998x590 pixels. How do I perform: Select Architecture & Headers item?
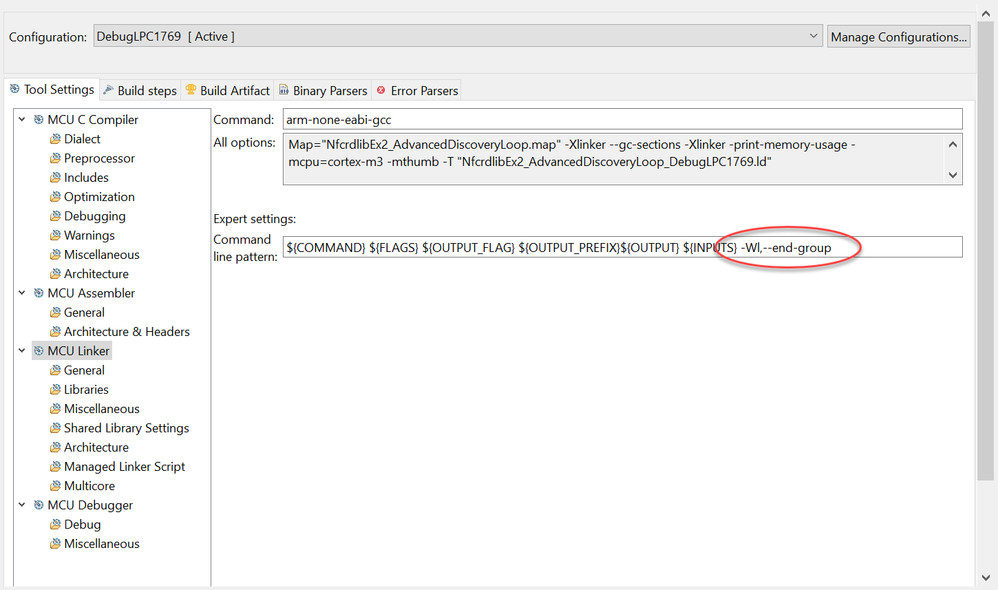click(127, 332)
